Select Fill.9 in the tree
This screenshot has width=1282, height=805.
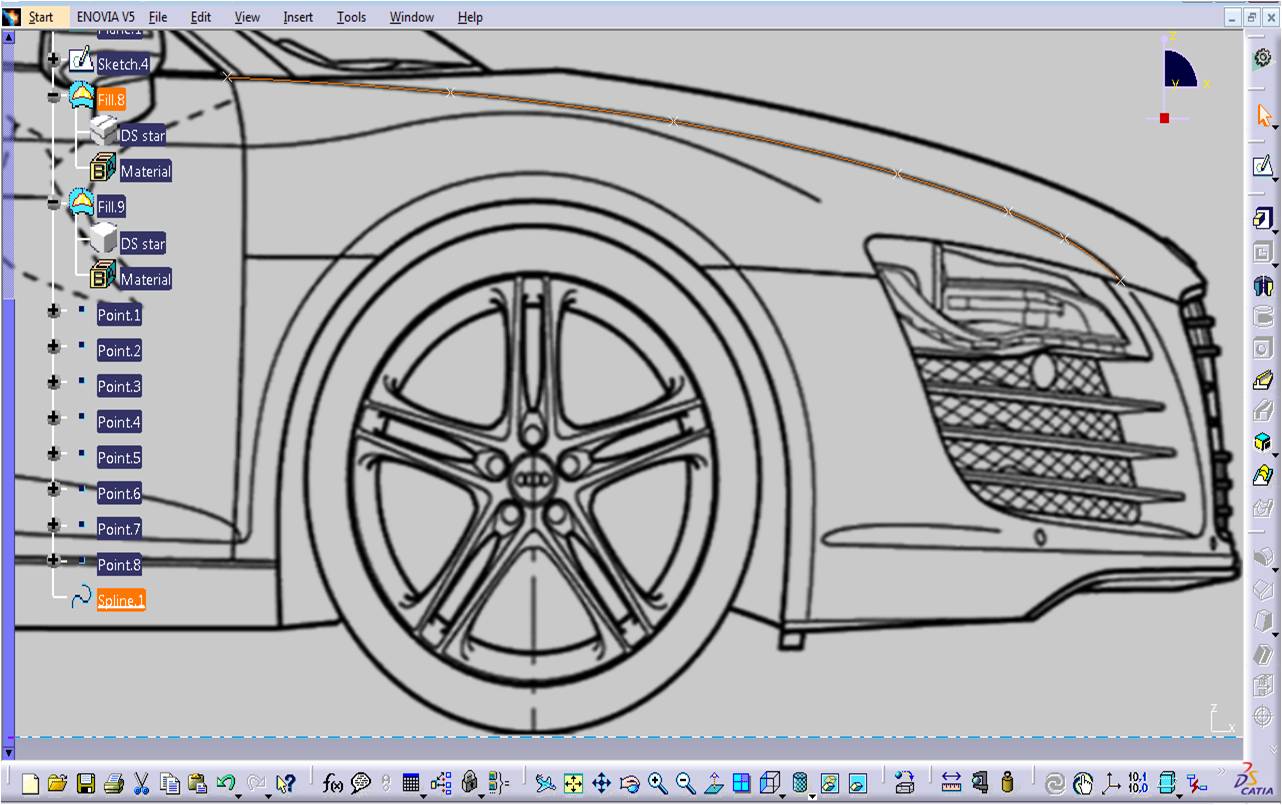click(111, 207)
